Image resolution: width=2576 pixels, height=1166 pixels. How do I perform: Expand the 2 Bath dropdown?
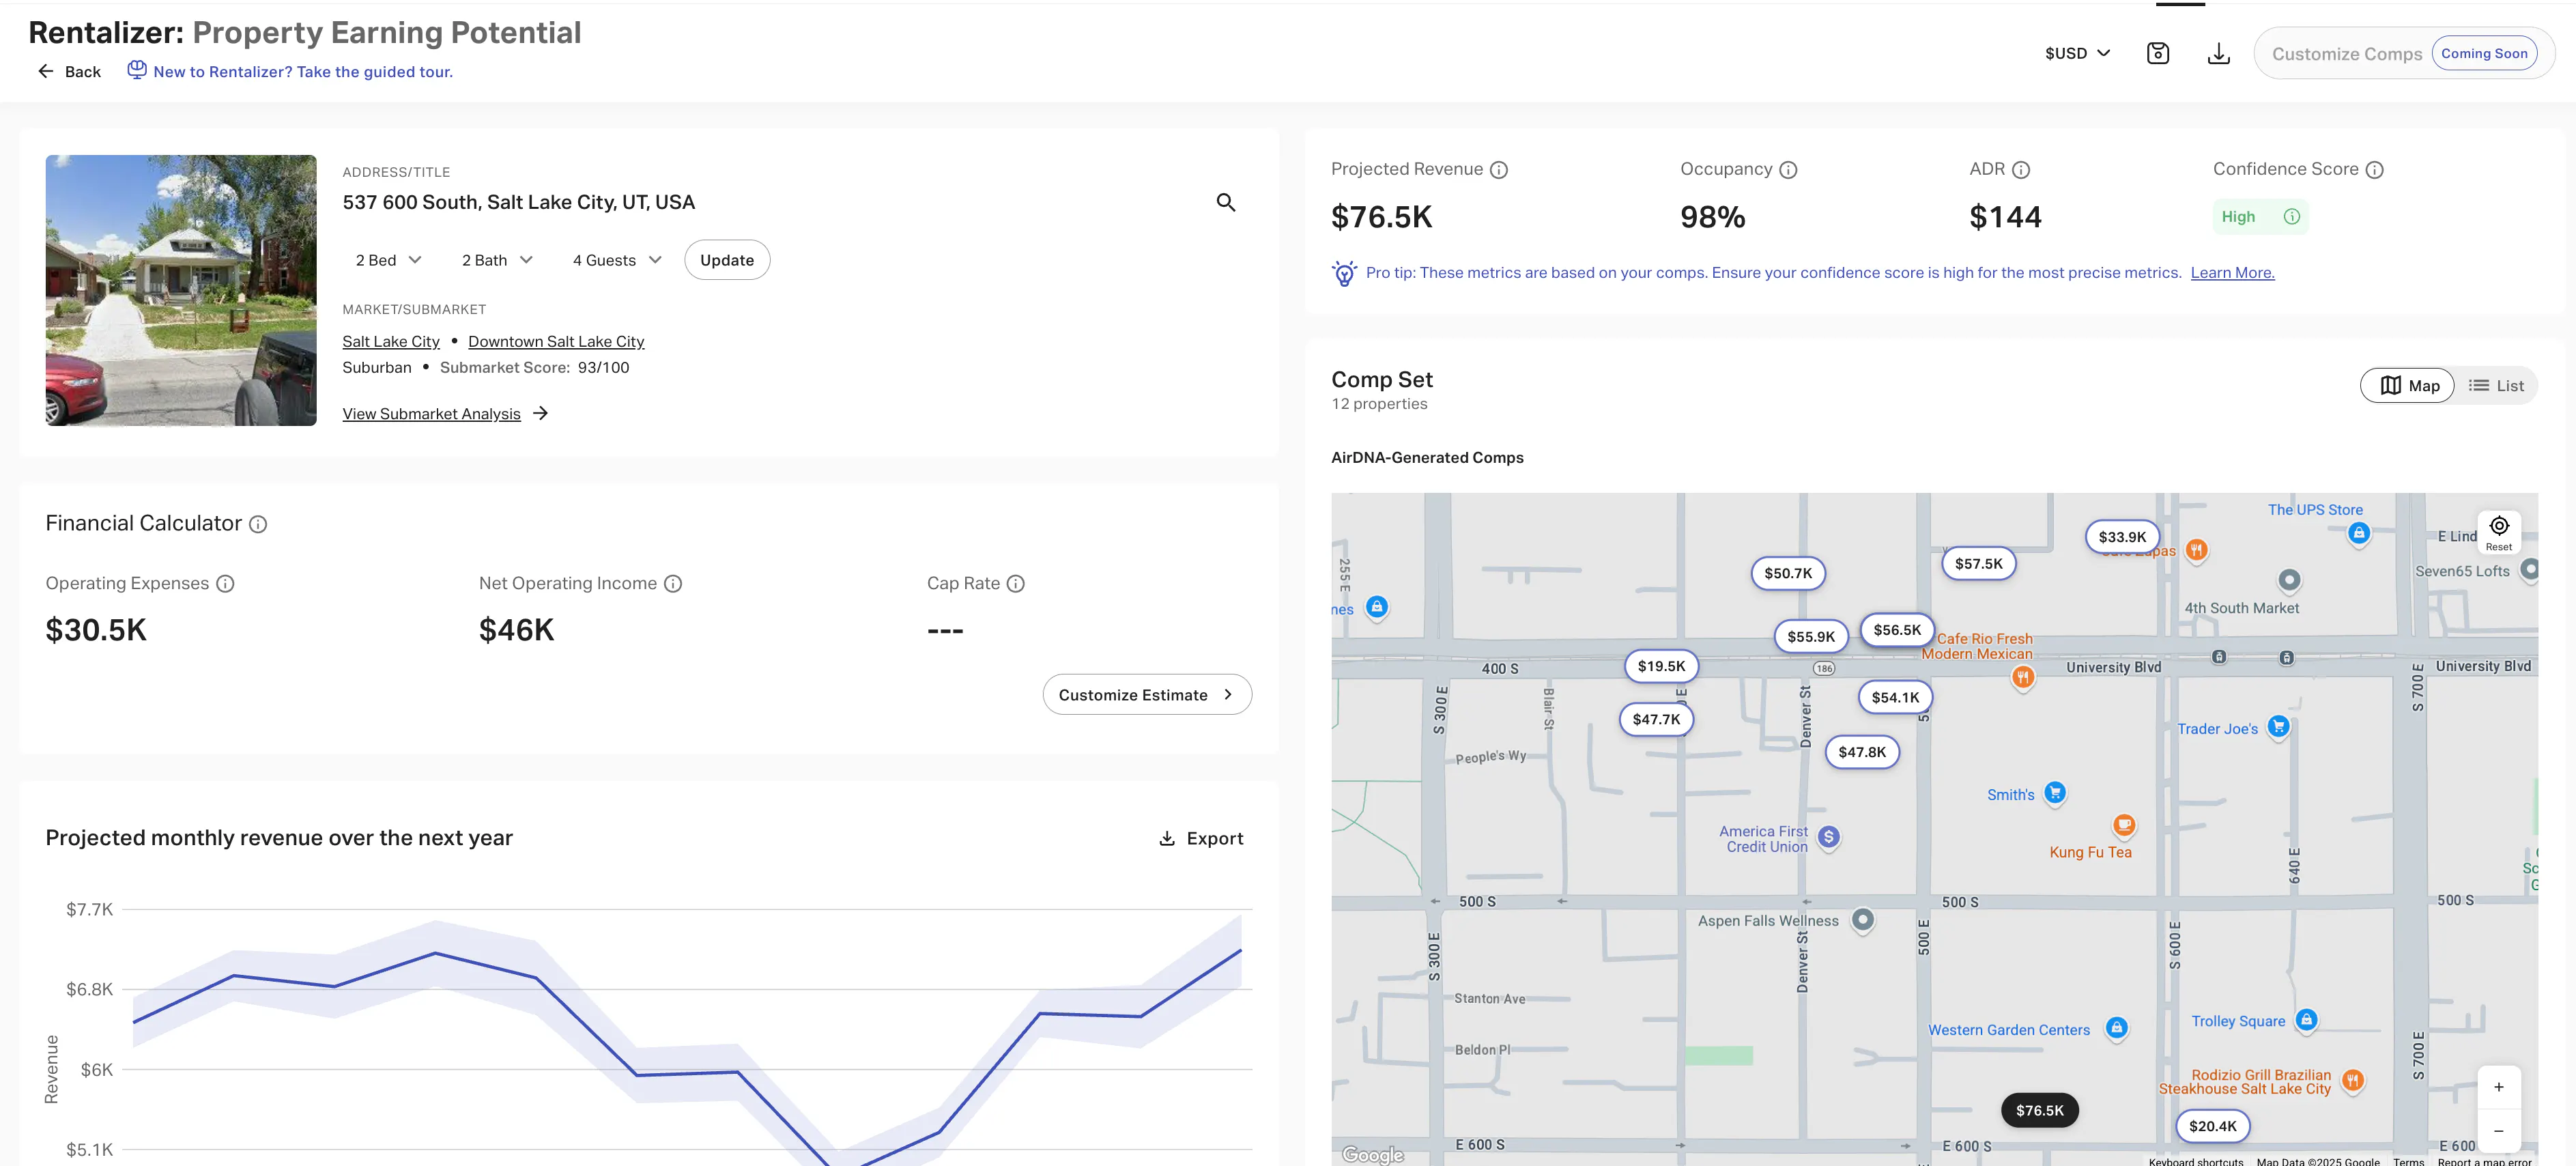(497, 260)
